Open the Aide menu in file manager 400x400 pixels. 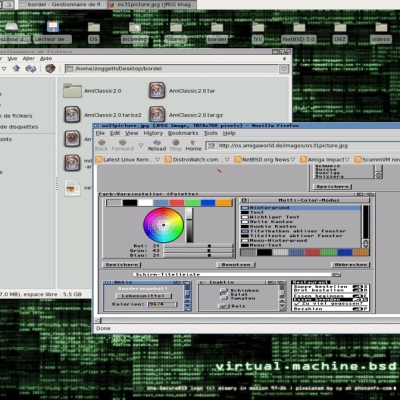(x=46, y=58)
